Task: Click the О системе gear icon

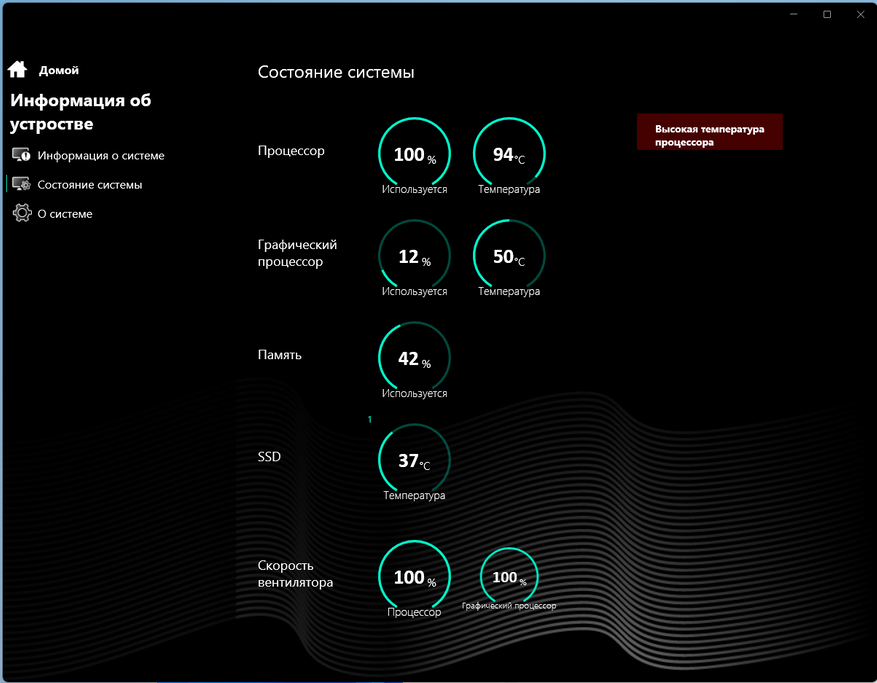Action: click(x=22, y=213)
